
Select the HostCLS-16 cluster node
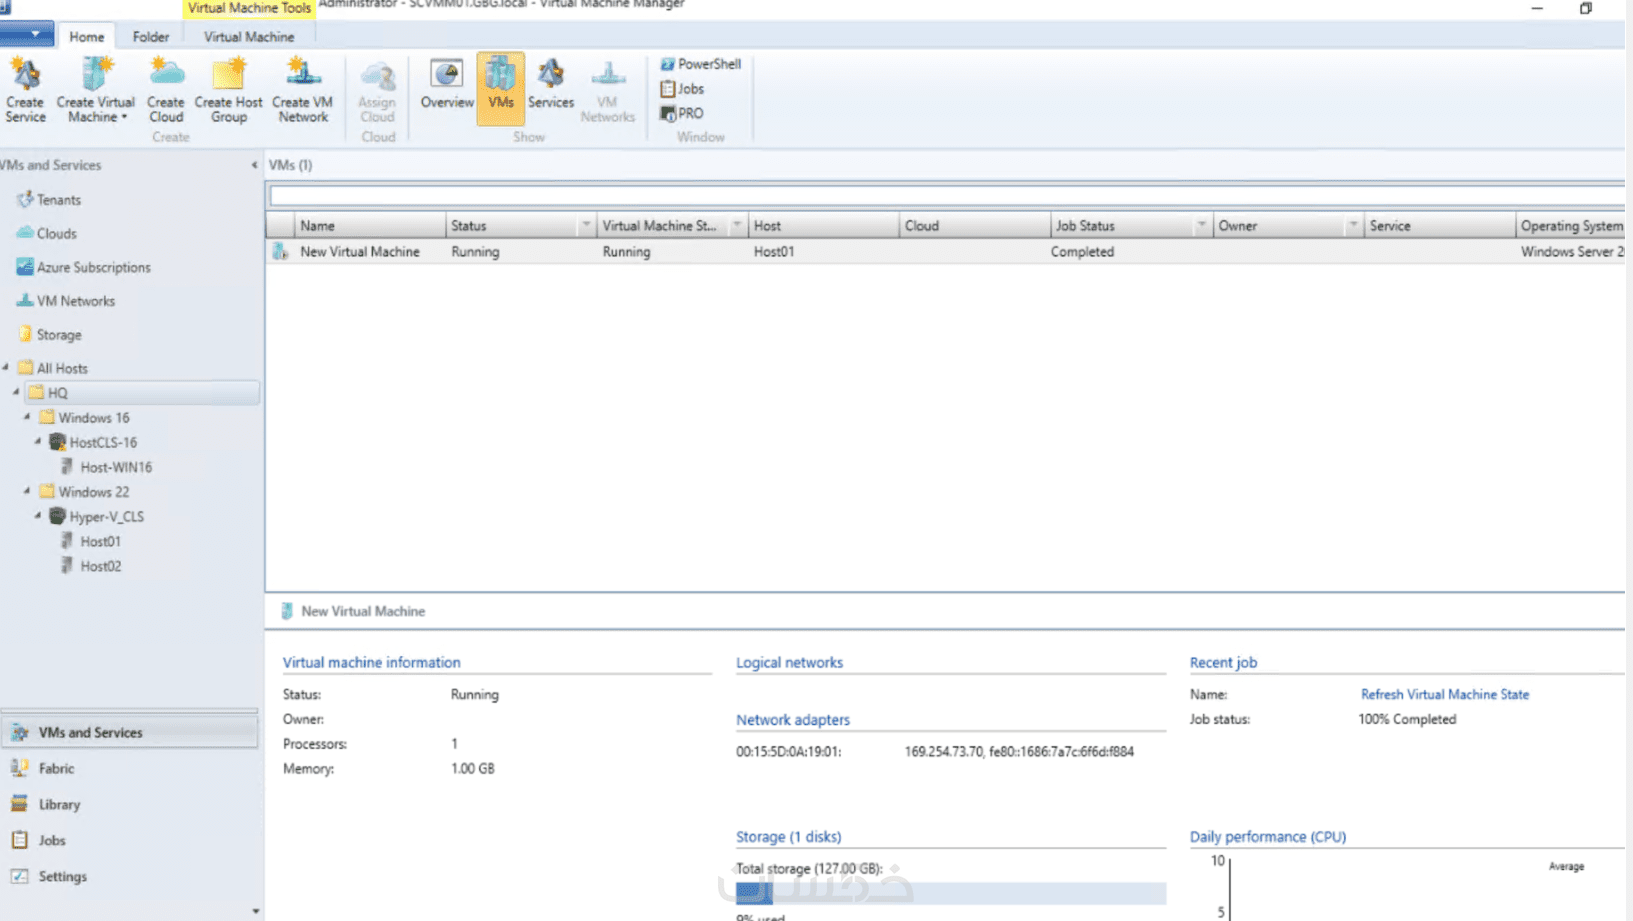pyautogui.click(x=93, y=442)
